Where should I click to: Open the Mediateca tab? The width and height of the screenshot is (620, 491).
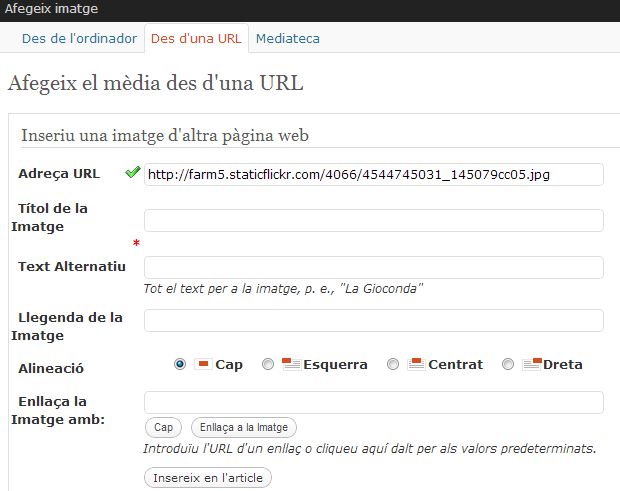288,38
